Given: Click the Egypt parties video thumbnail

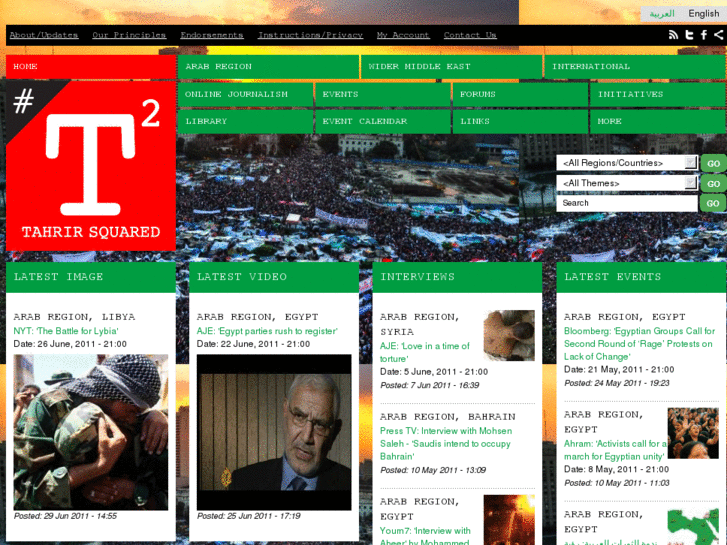Looking at the screenshot, I should 274,432.
